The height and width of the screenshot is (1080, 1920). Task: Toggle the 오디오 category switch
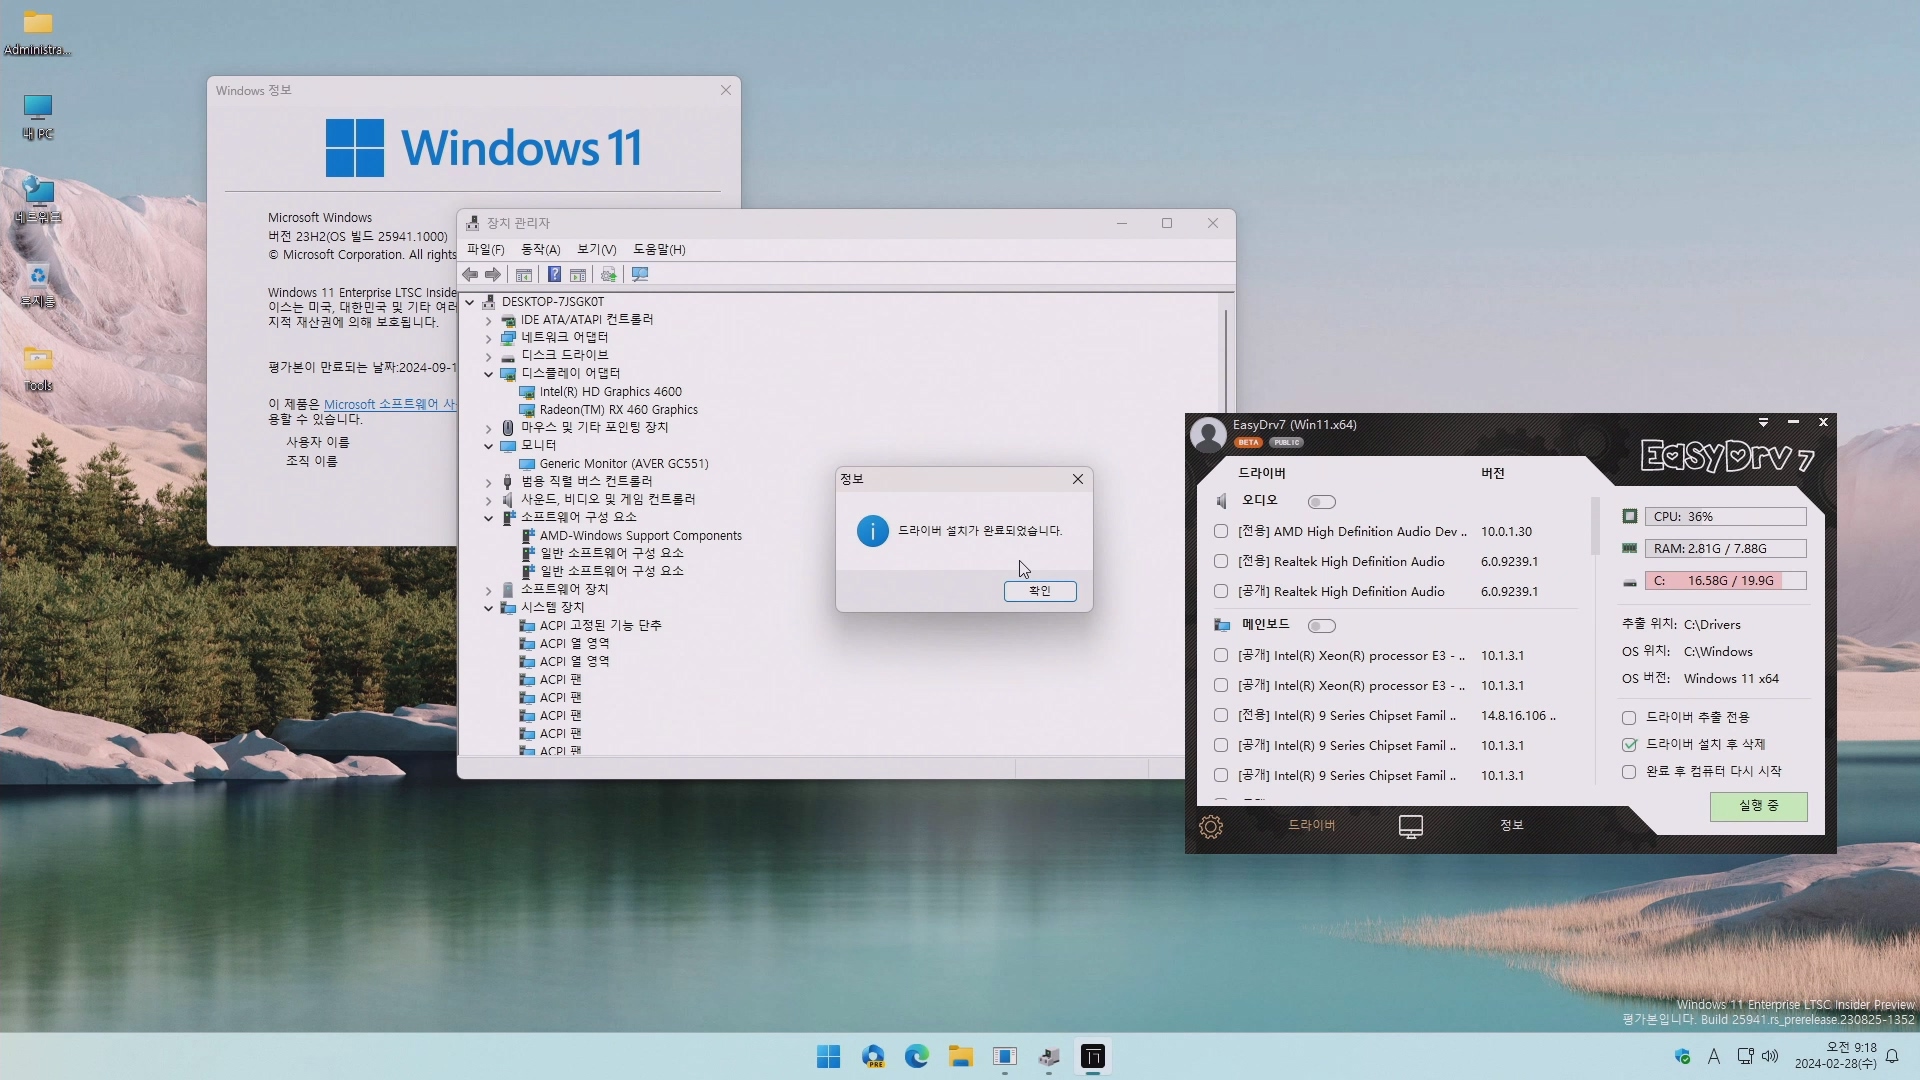[x=1321, y=502]
